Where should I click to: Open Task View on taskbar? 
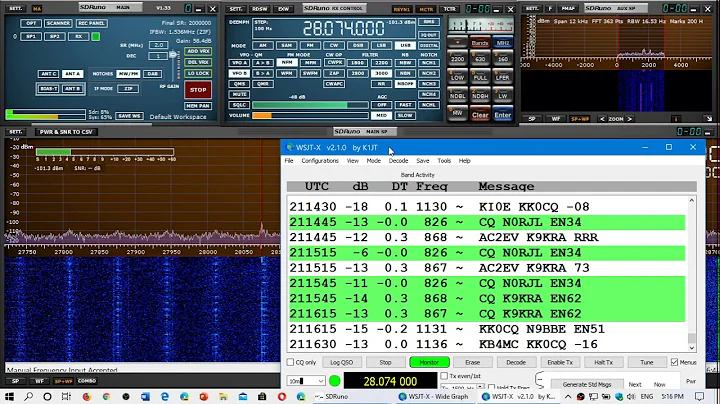point(66,396)
